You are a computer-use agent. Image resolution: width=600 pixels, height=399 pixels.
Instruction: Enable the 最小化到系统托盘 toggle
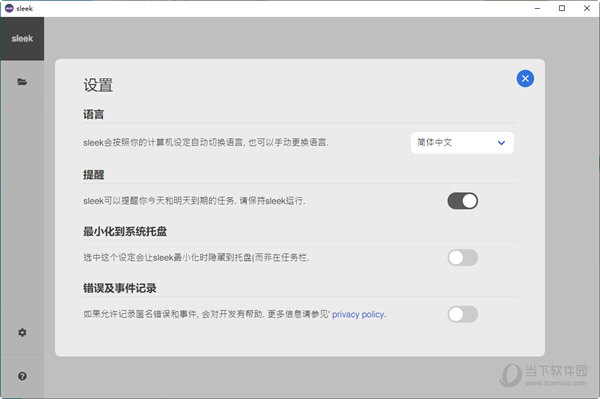coord(463,257)
